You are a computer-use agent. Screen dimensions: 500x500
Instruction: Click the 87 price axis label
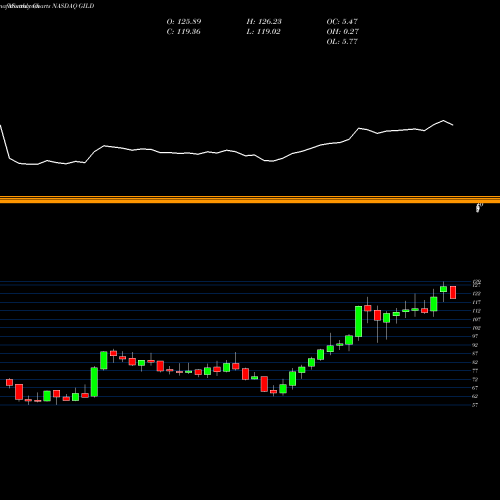point(476,354)
